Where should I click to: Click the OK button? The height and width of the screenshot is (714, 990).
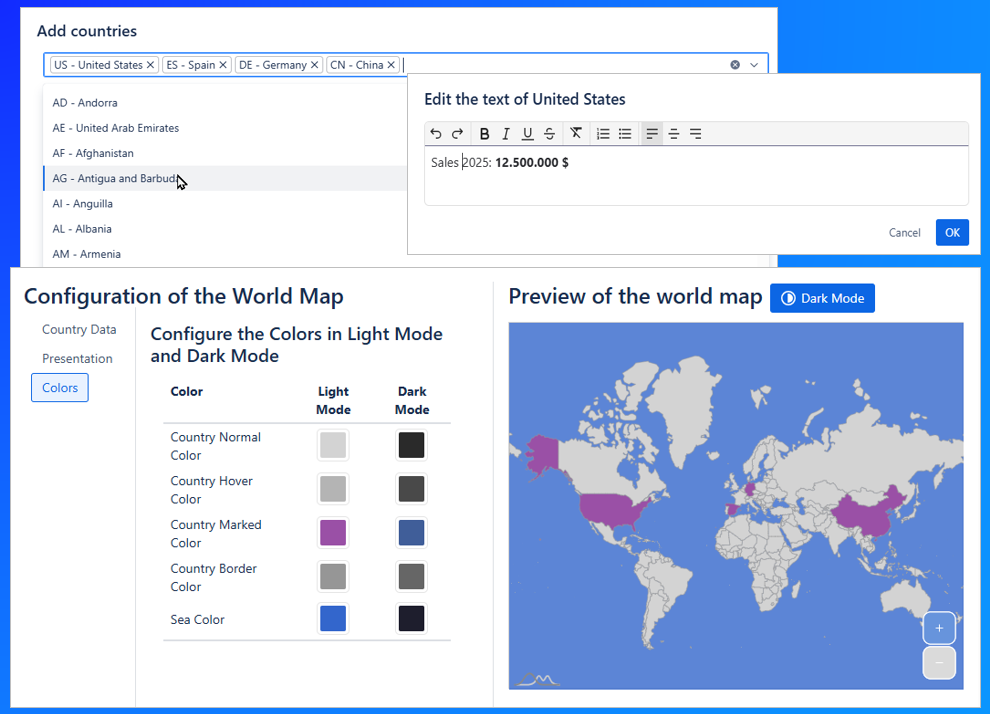click(952, 233)
